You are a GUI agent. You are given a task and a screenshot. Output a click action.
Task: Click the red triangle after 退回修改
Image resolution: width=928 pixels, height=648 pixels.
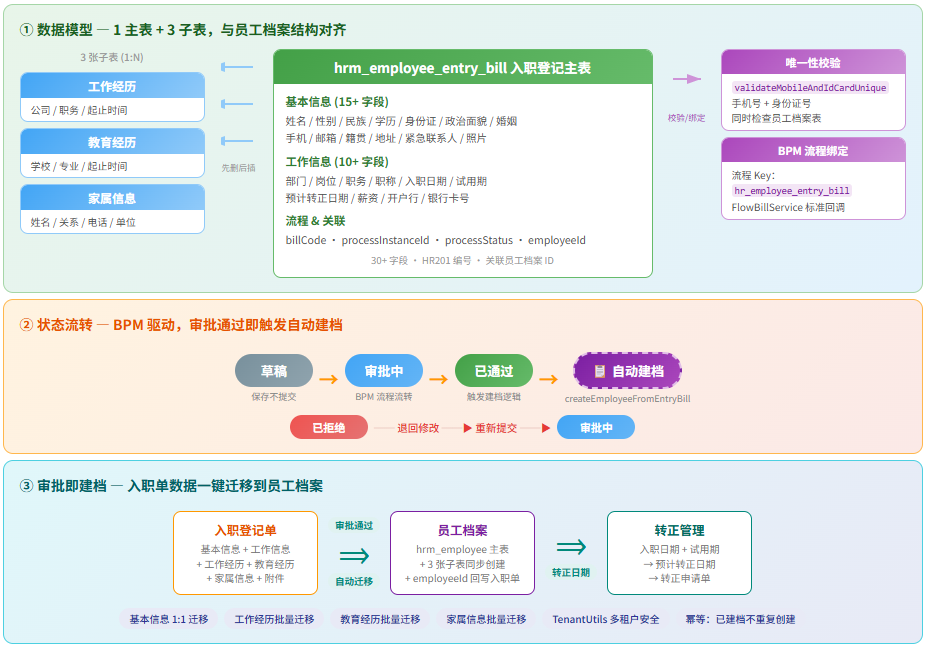(467, 428)
